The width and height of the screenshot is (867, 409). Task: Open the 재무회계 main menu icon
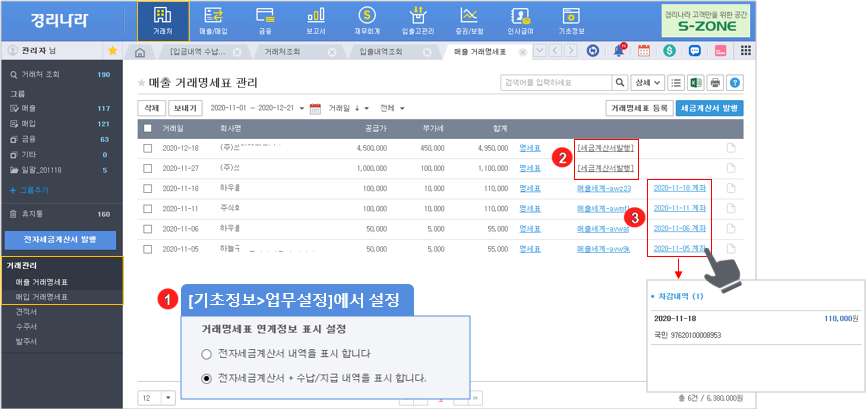tap(367, 20)
